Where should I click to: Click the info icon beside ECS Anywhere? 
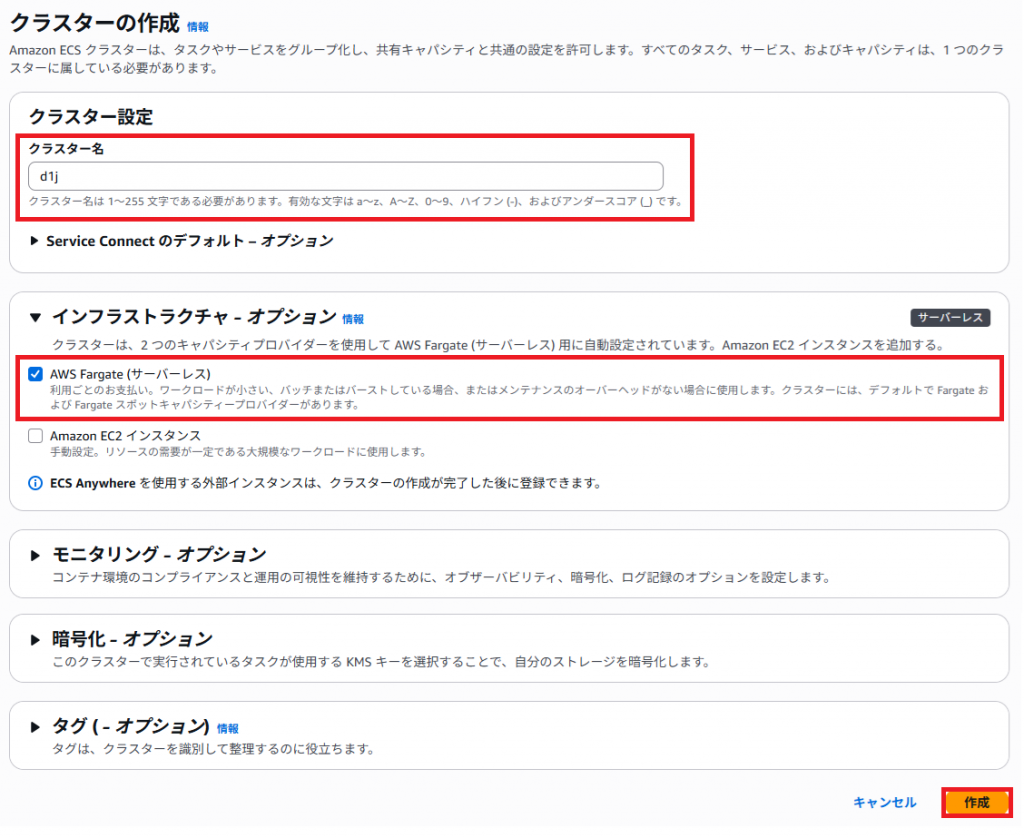(36, 483)
